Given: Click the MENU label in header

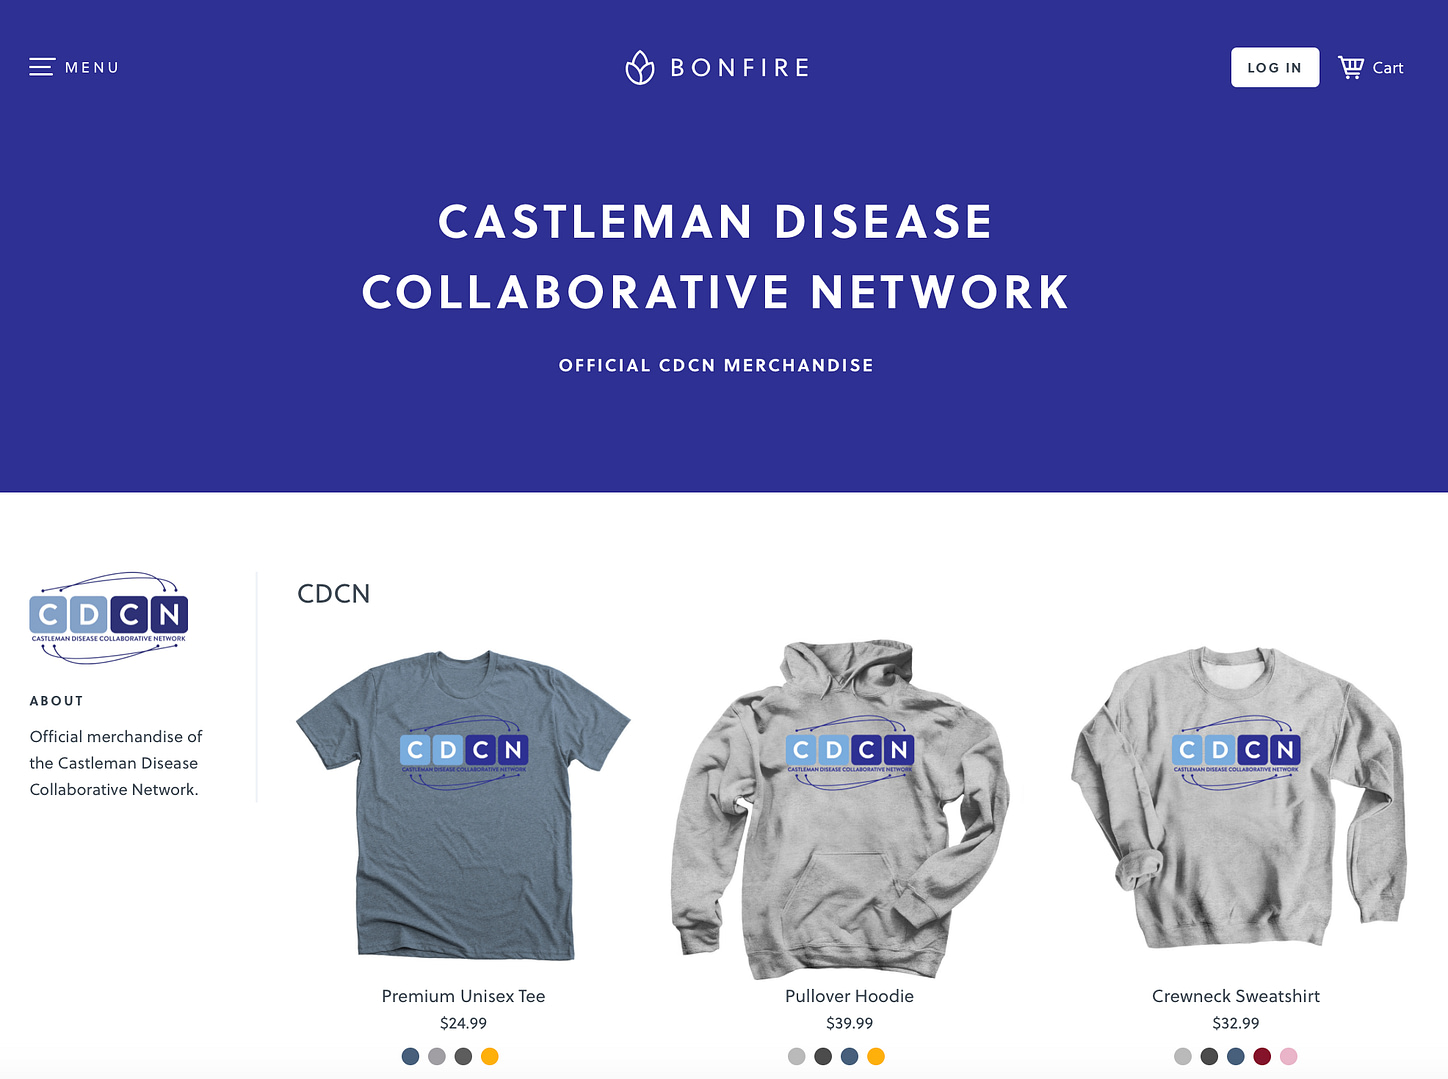Looking at the screenshot, I should point(92,68).
